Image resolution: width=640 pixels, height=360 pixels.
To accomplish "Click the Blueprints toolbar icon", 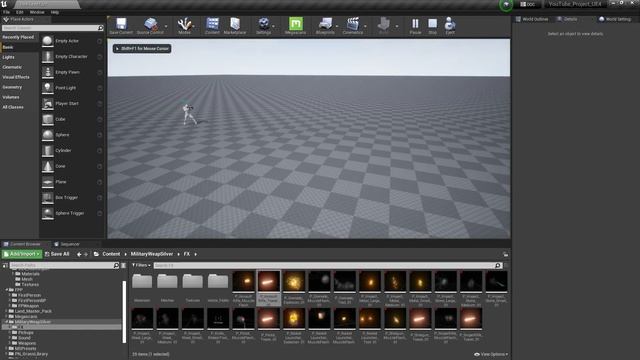I will [325, 24].
